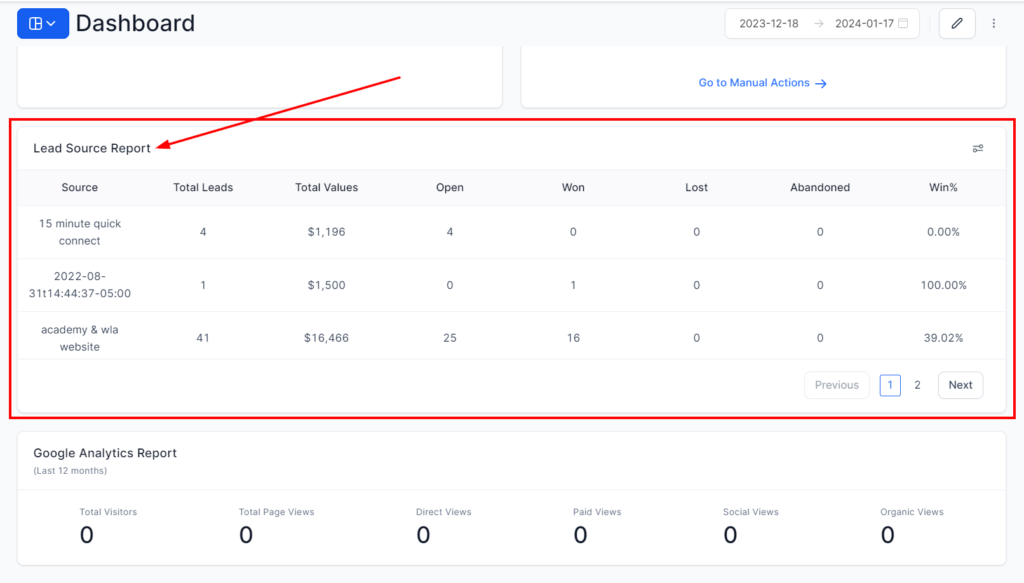This screenshot has width=1024, height=583.
Task: Click the Total Leads column header
Action: click(x=203, y=187)
